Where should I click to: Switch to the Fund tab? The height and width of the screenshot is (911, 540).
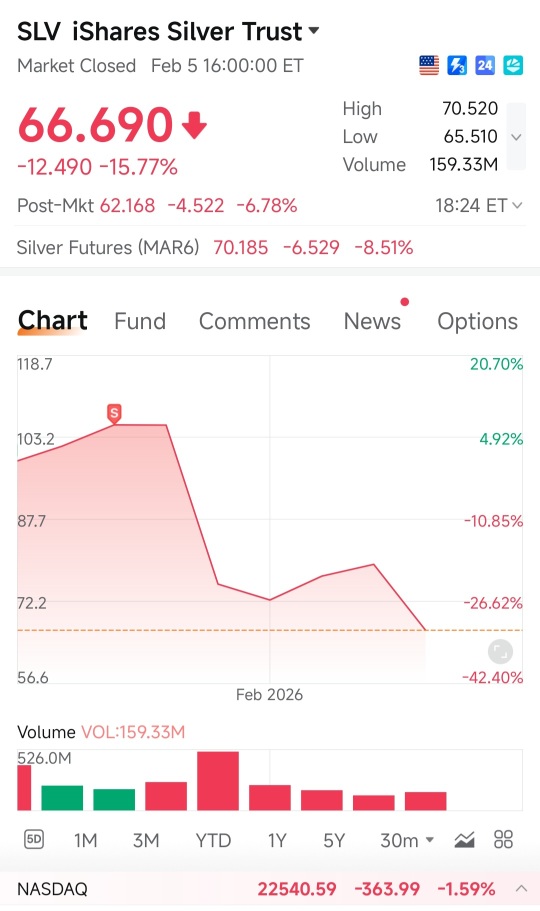[x=140, y=321]
